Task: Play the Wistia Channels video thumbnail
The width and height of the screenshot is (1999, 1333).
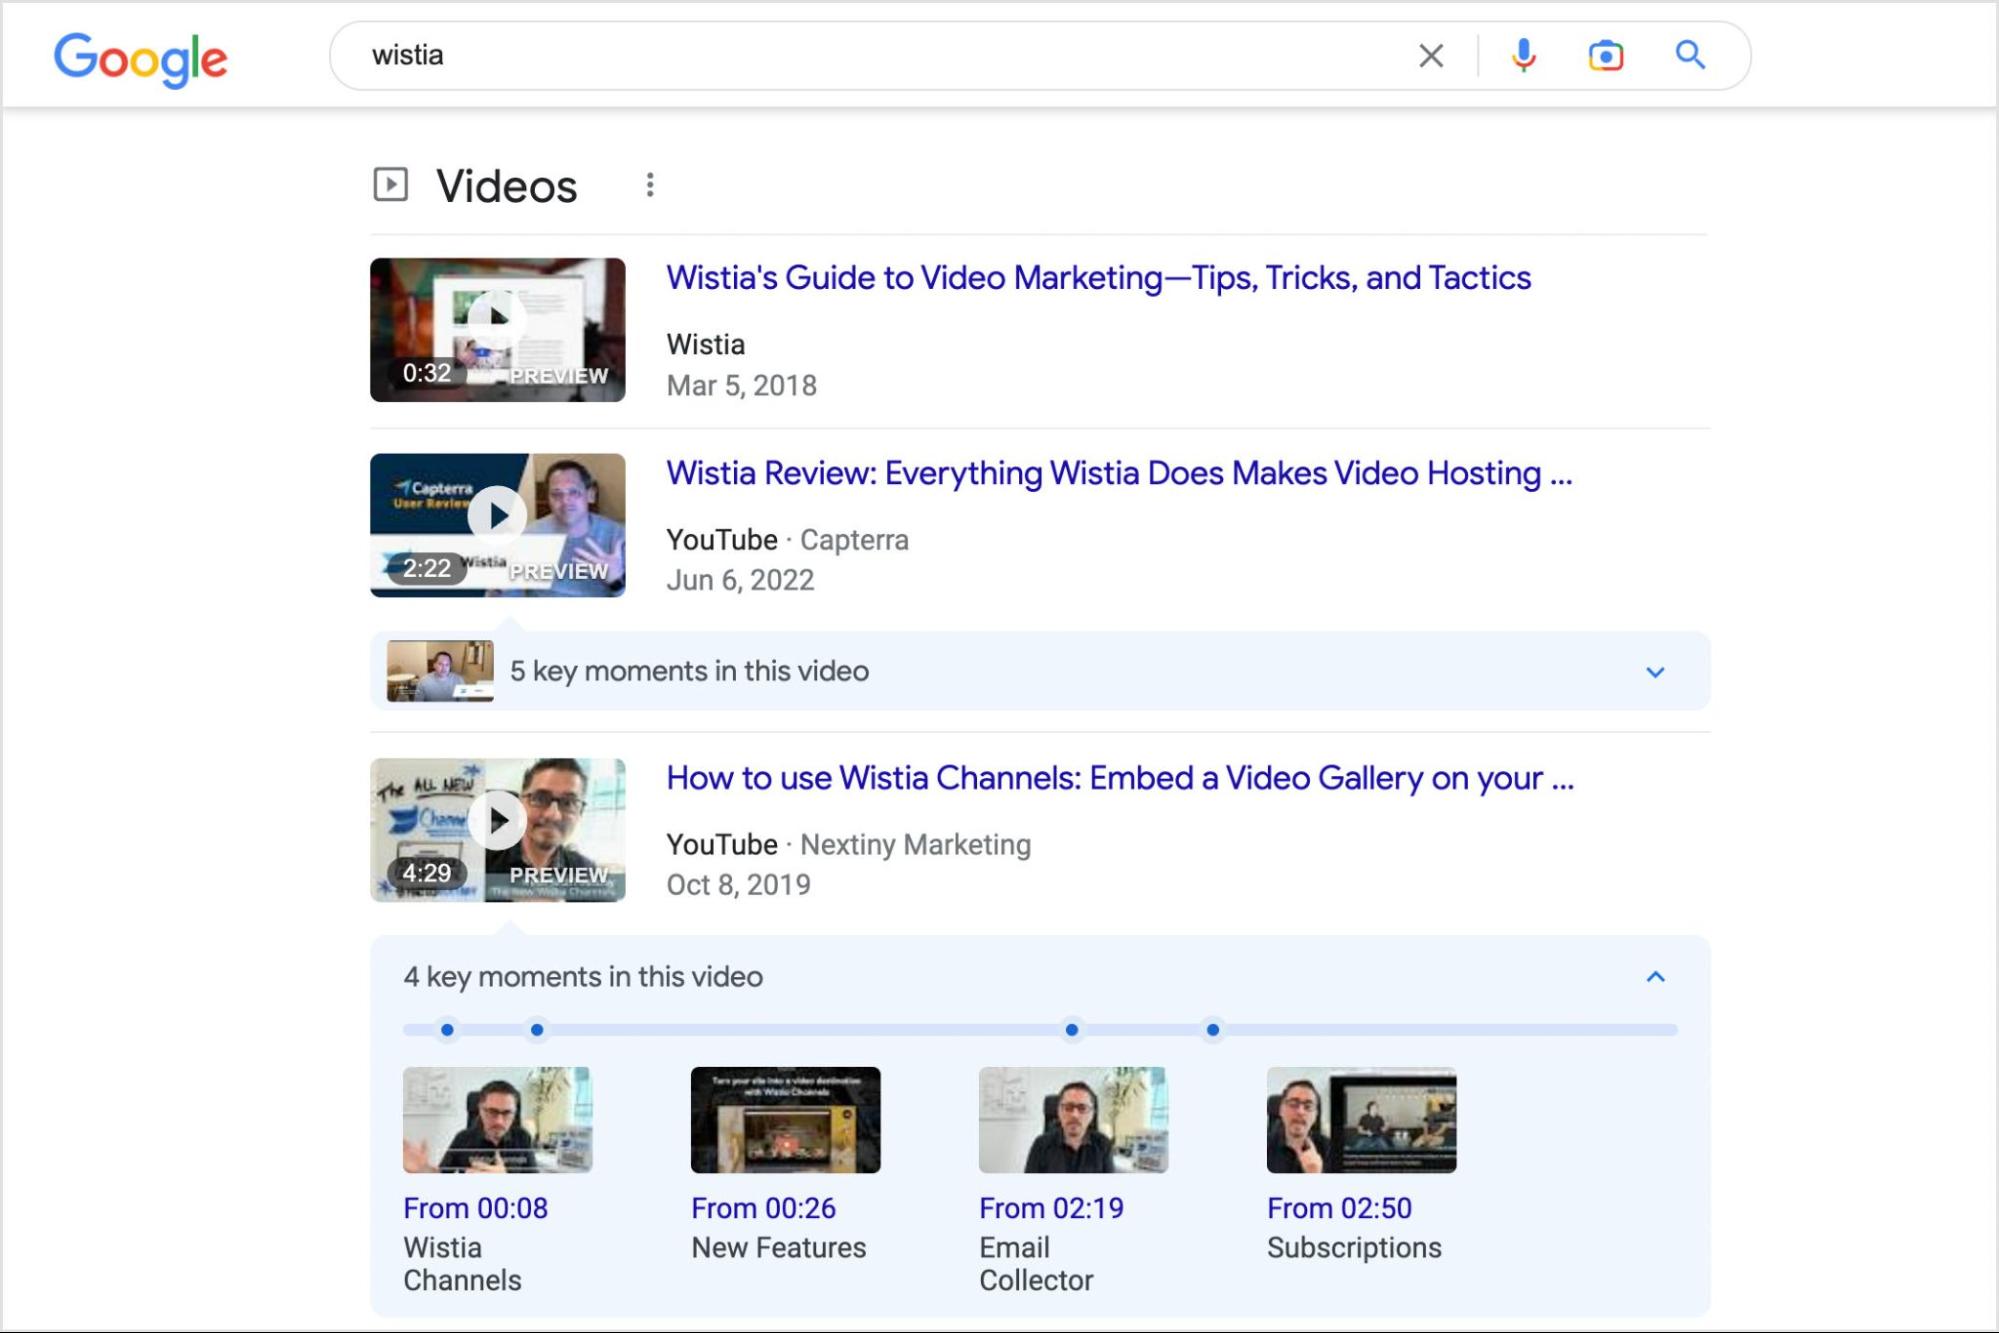Action: [x=498, y=830]
